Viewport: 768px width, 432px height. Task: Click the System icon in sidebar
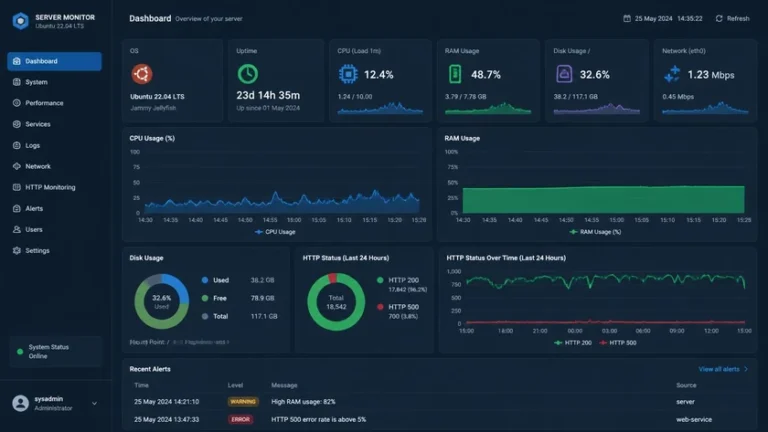pyautogui.click(x=17, y=82)
